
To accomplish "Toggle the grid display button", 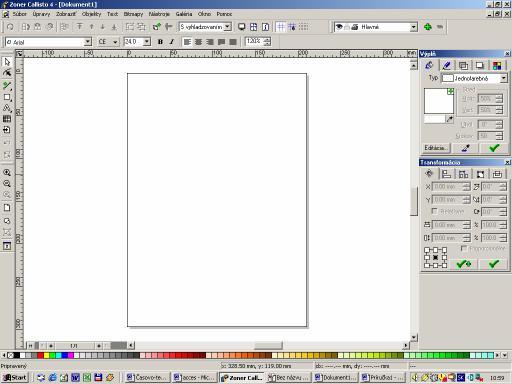I will point(281,27).
